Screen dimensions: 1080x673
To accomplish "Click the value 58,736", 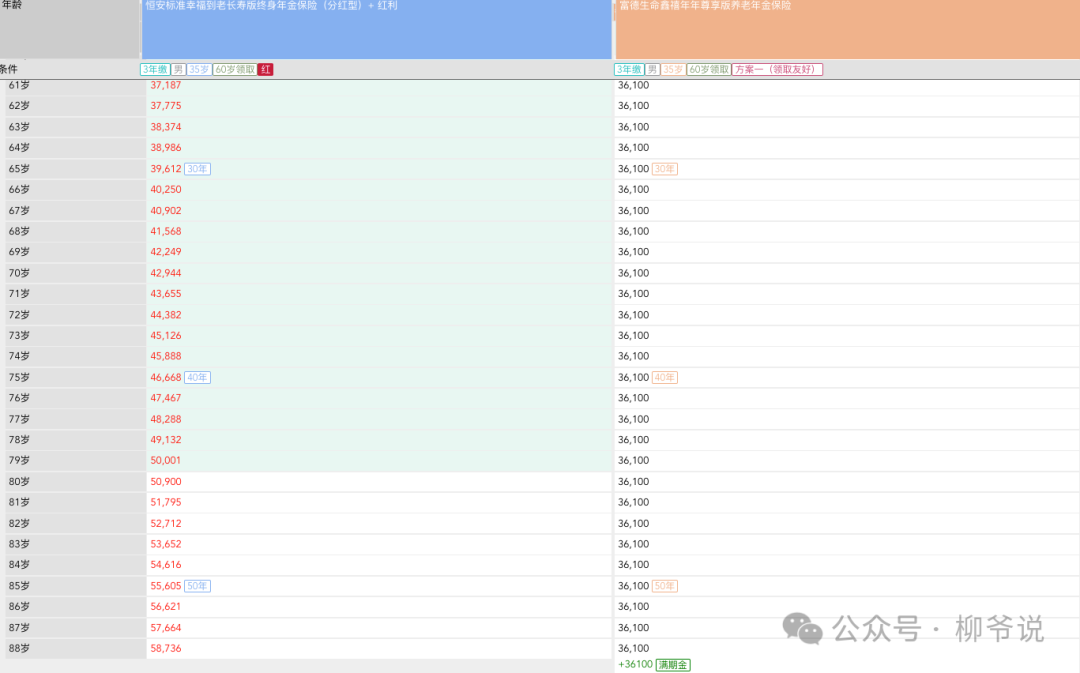I will (x=166, y=648).
